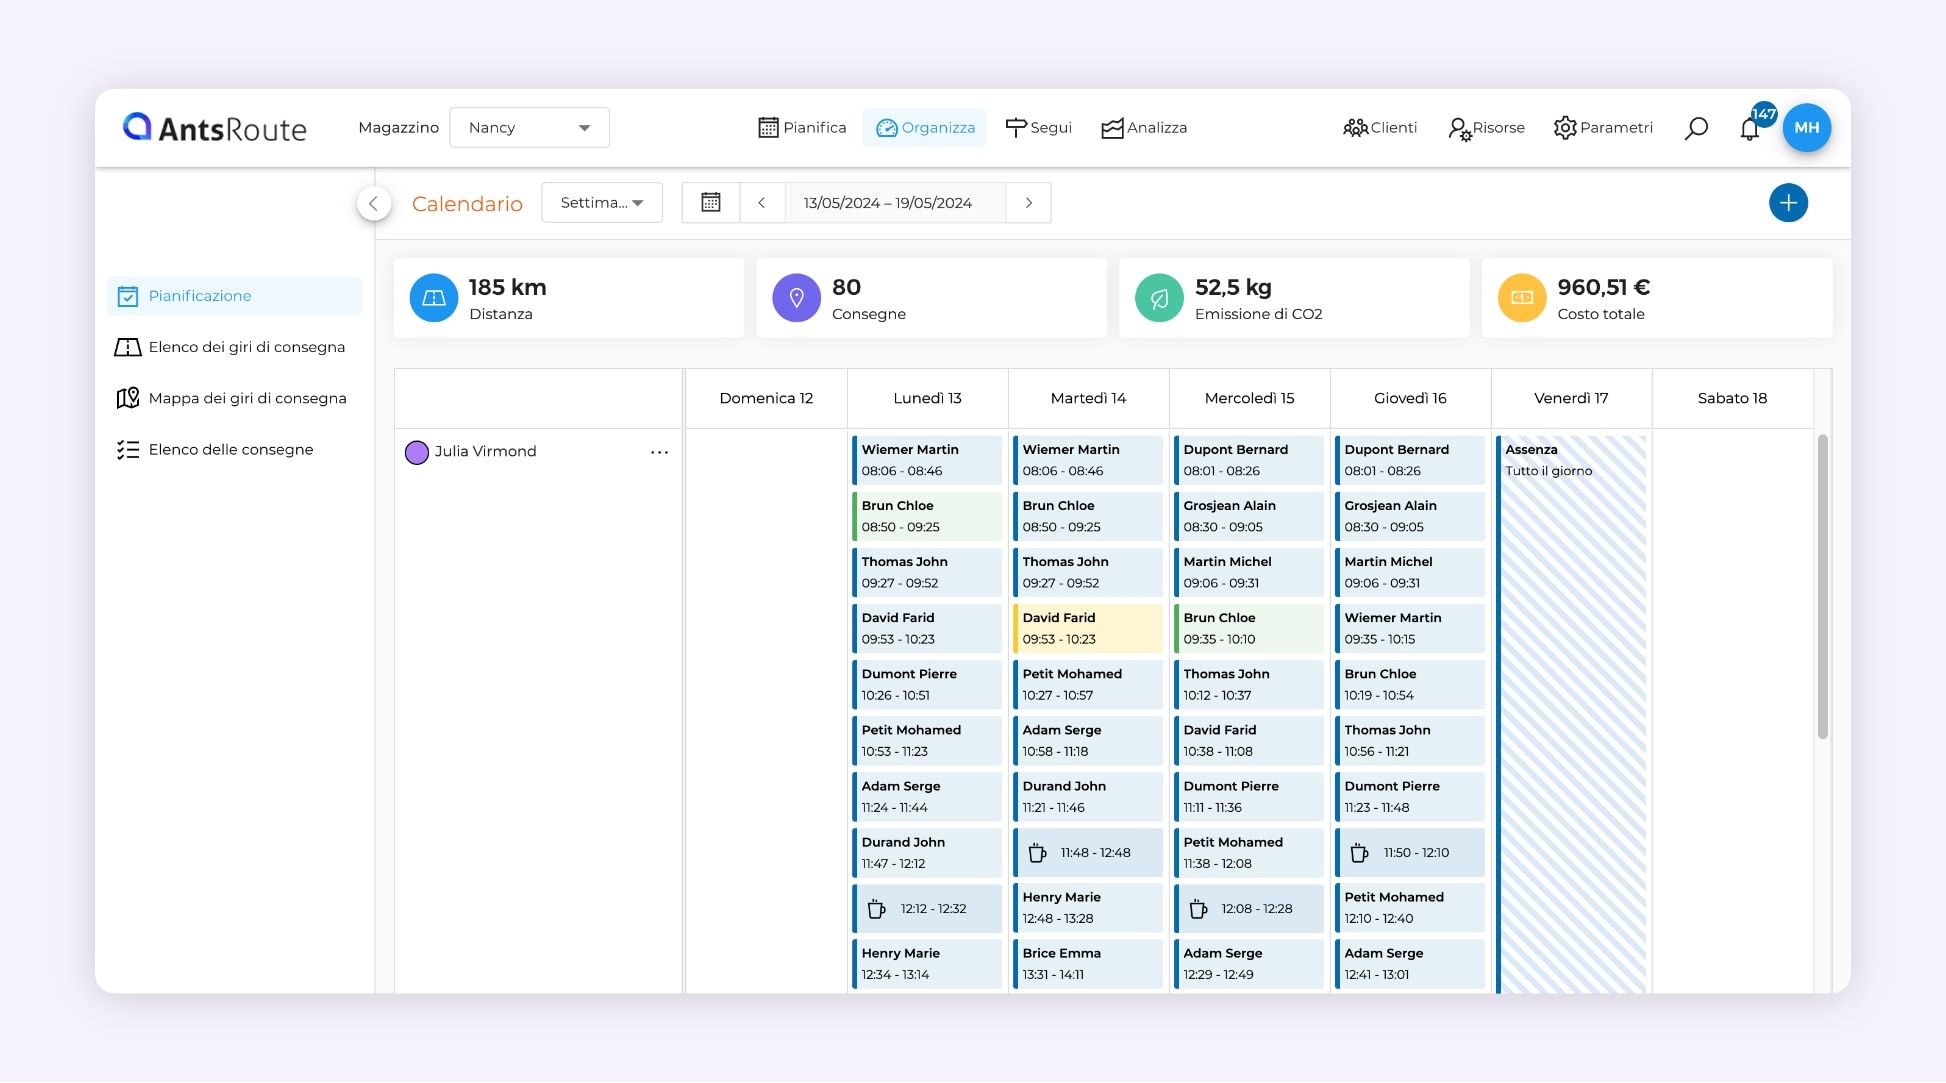Open the Analizza tab

[x=1144, y=128]
